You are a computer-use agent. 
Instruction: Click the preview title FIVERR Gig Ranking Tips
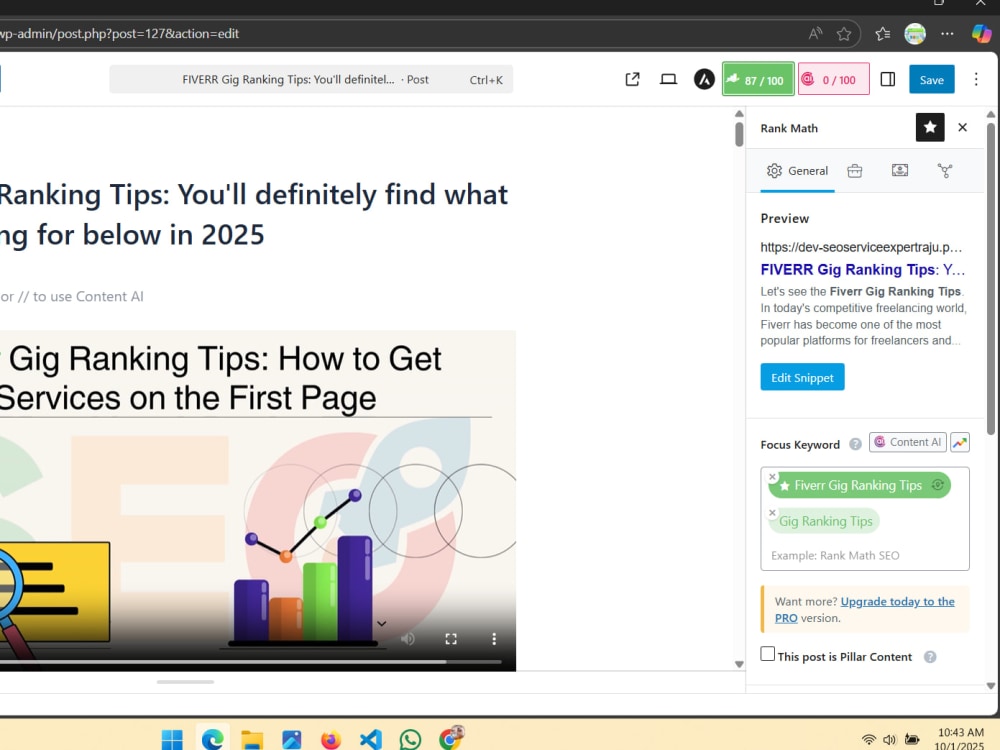[x=862, y=270]
